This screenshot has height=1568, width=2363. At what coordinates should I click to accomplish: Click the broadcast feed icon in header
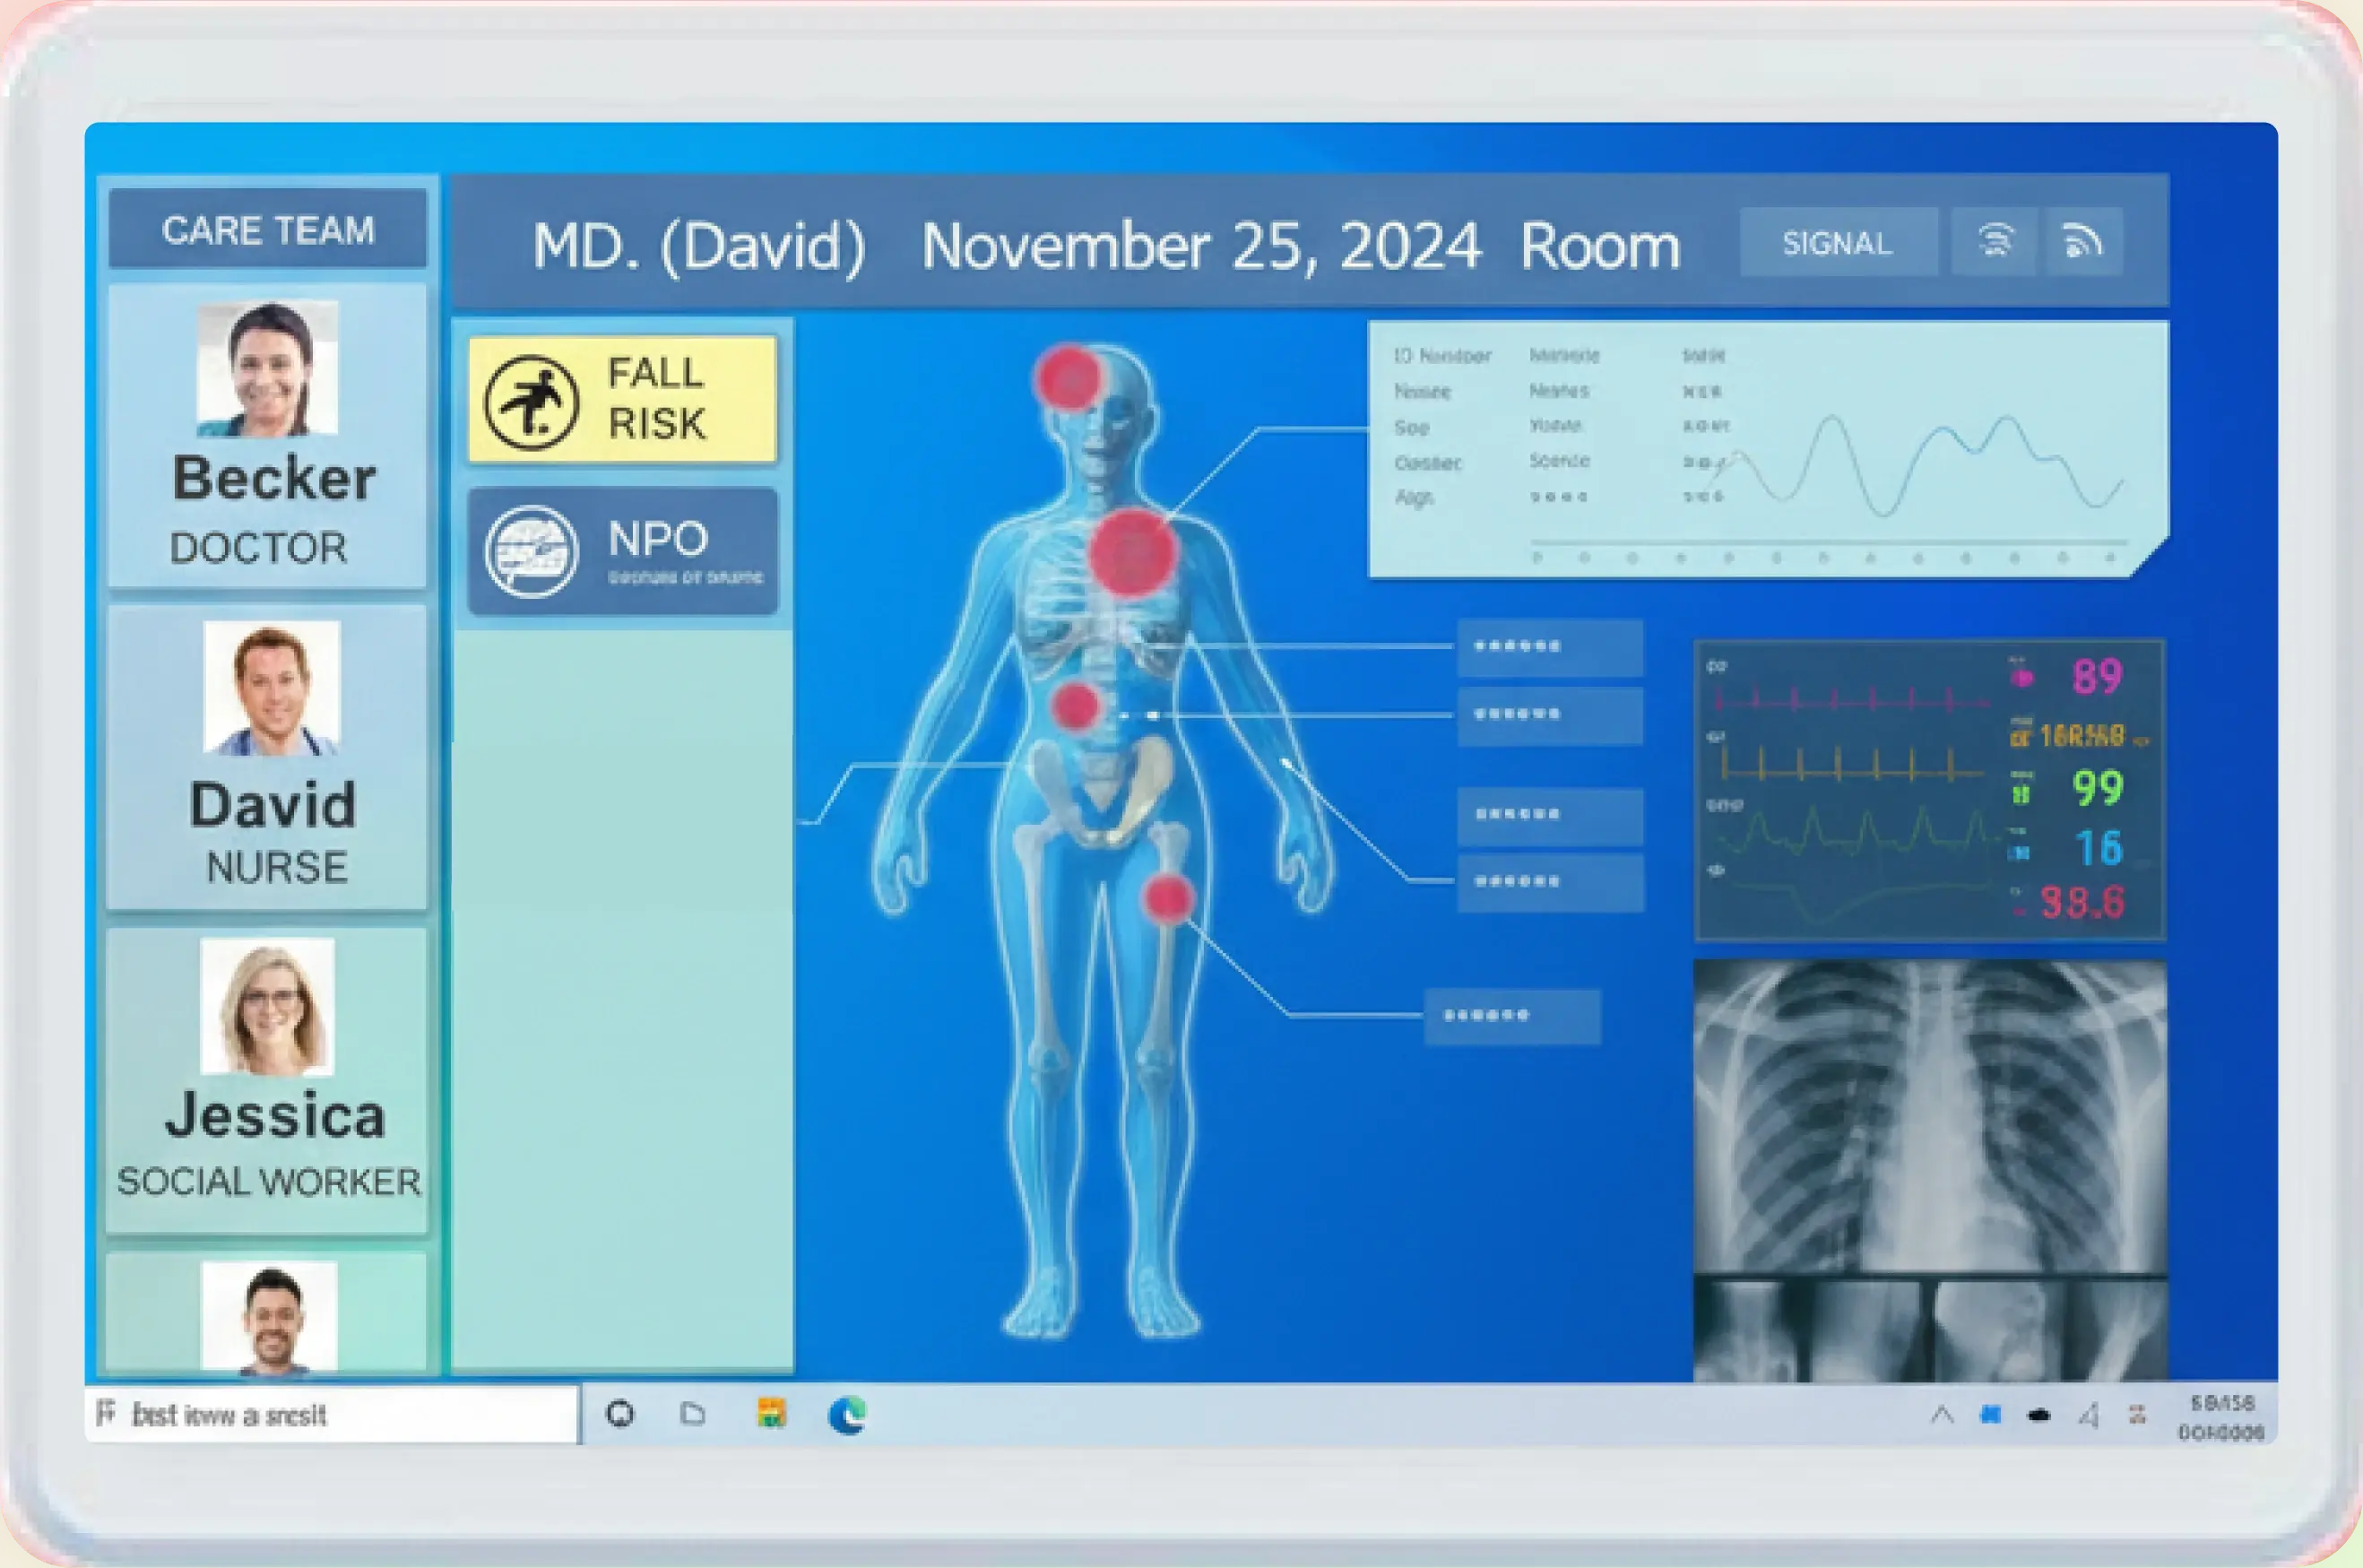pos(2083,241)
